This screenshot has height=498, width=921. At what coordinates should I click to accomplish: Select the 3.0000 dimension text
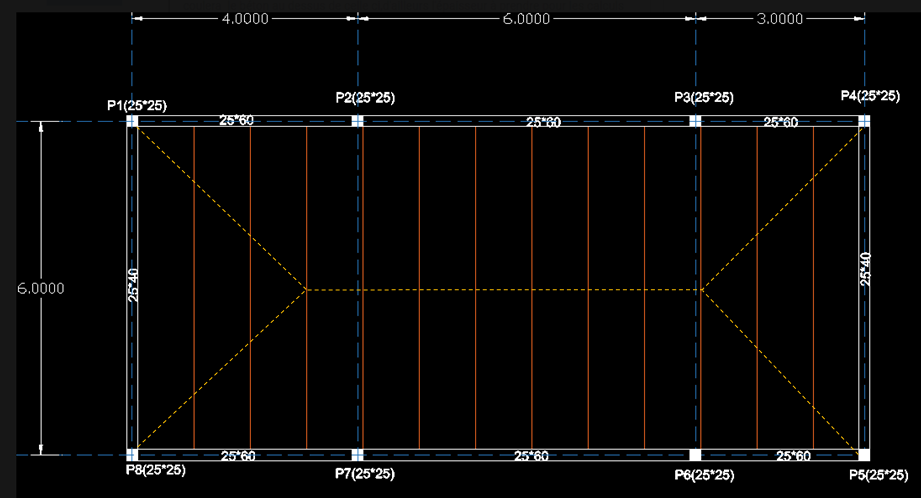pyautogui.click(x=779, y=19)
